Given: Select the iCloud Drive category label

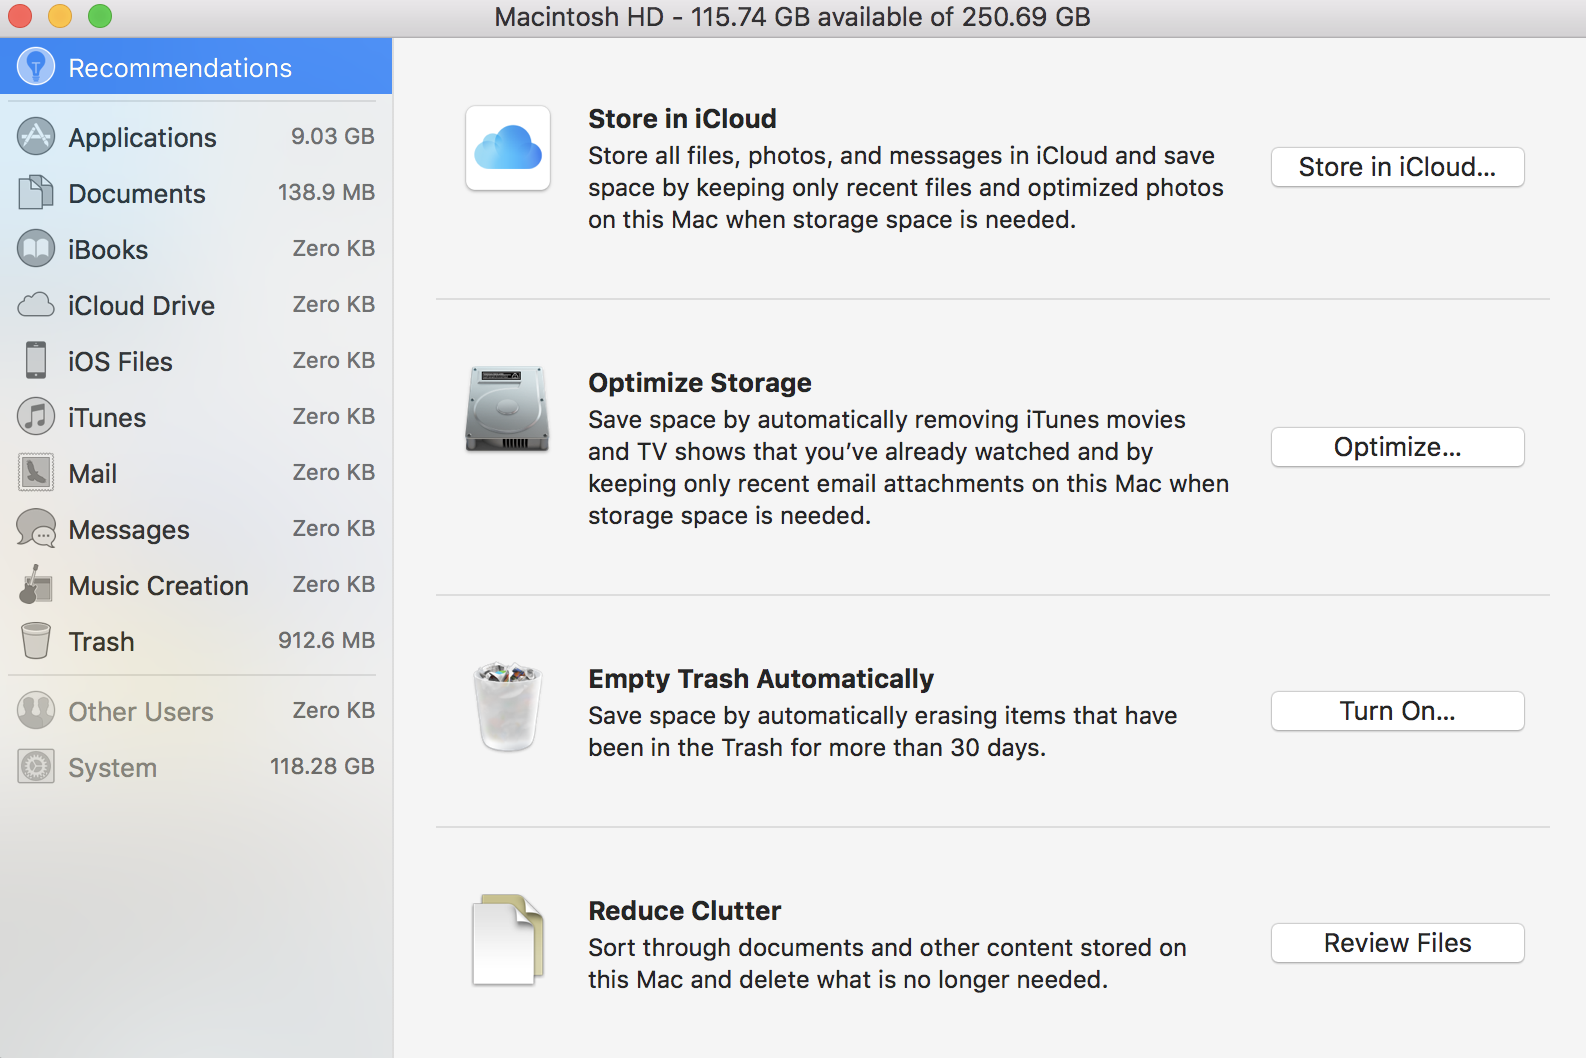Looking at the screenshot, I should point(141,306).
